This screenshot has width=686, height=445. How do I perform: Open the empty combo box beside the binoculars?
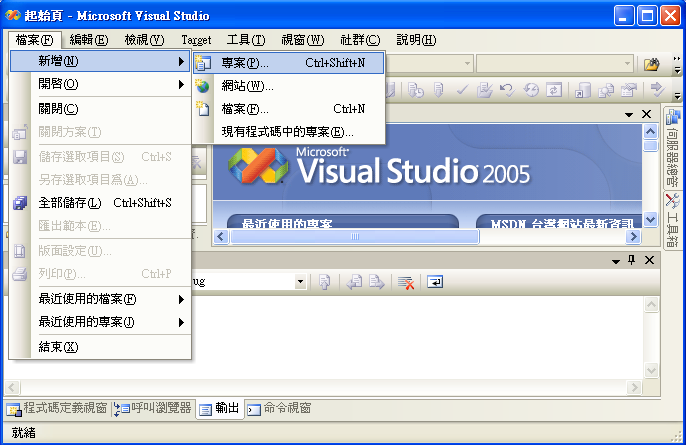click(555, 64)
